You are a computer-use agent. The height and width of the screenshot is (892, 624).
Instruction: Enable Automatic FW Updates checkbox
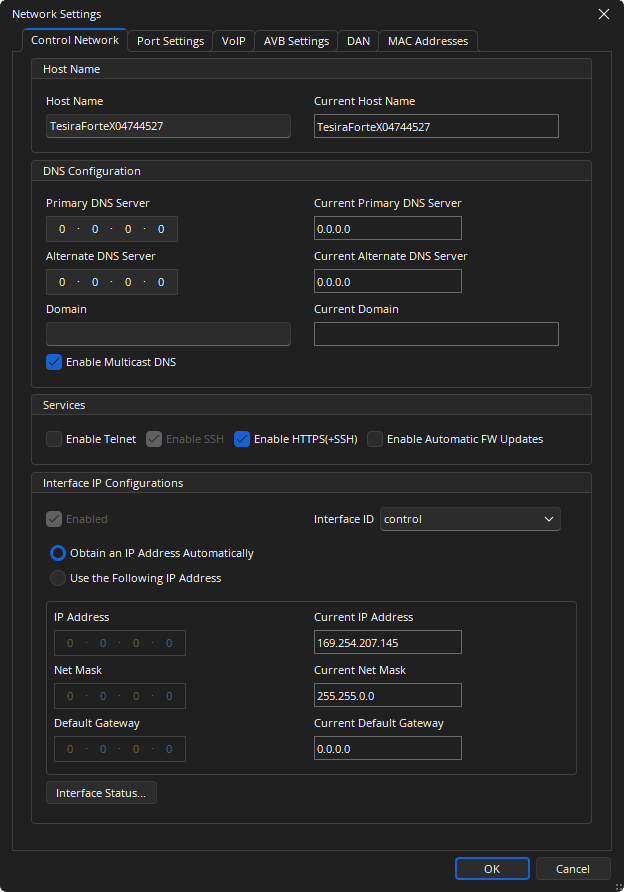(375, 439)
